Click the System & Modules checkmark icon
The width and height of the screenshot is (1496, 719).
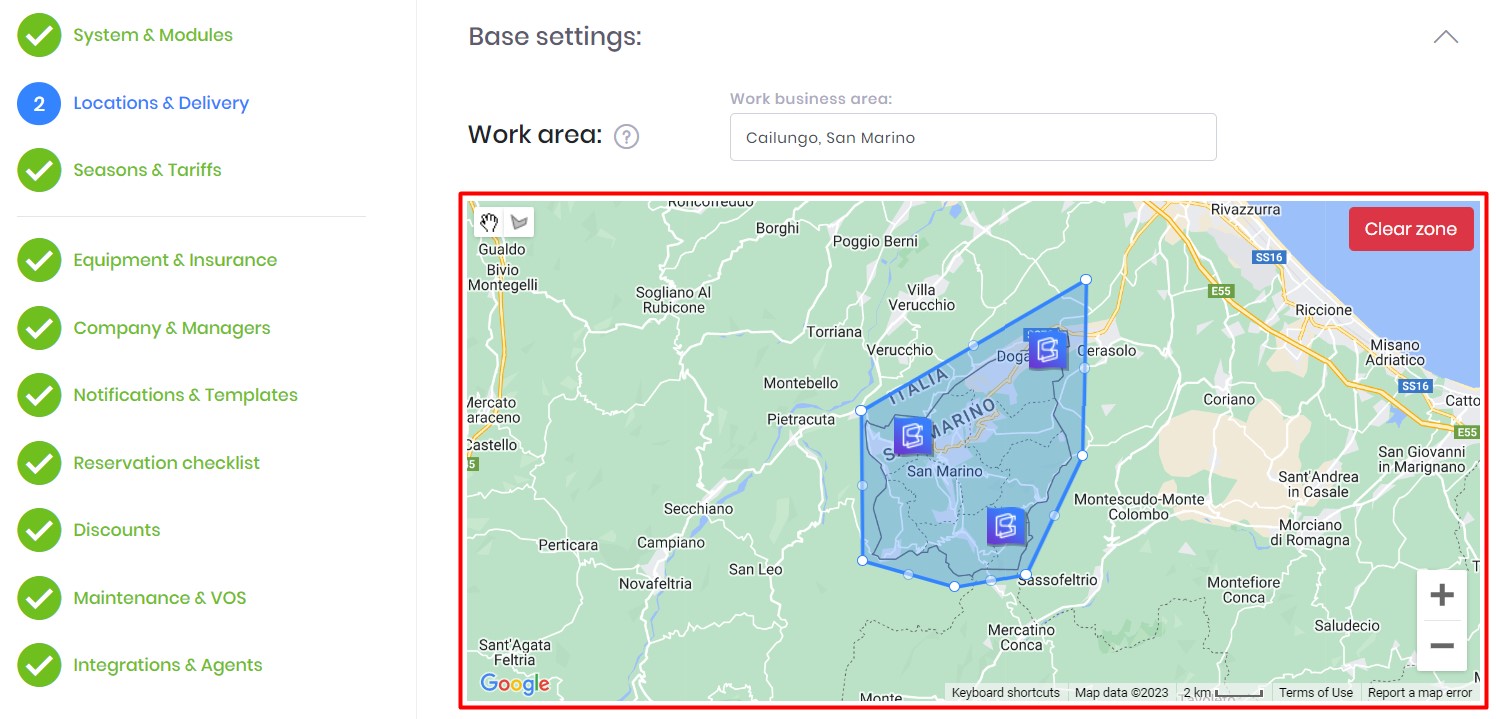(39, 35)
